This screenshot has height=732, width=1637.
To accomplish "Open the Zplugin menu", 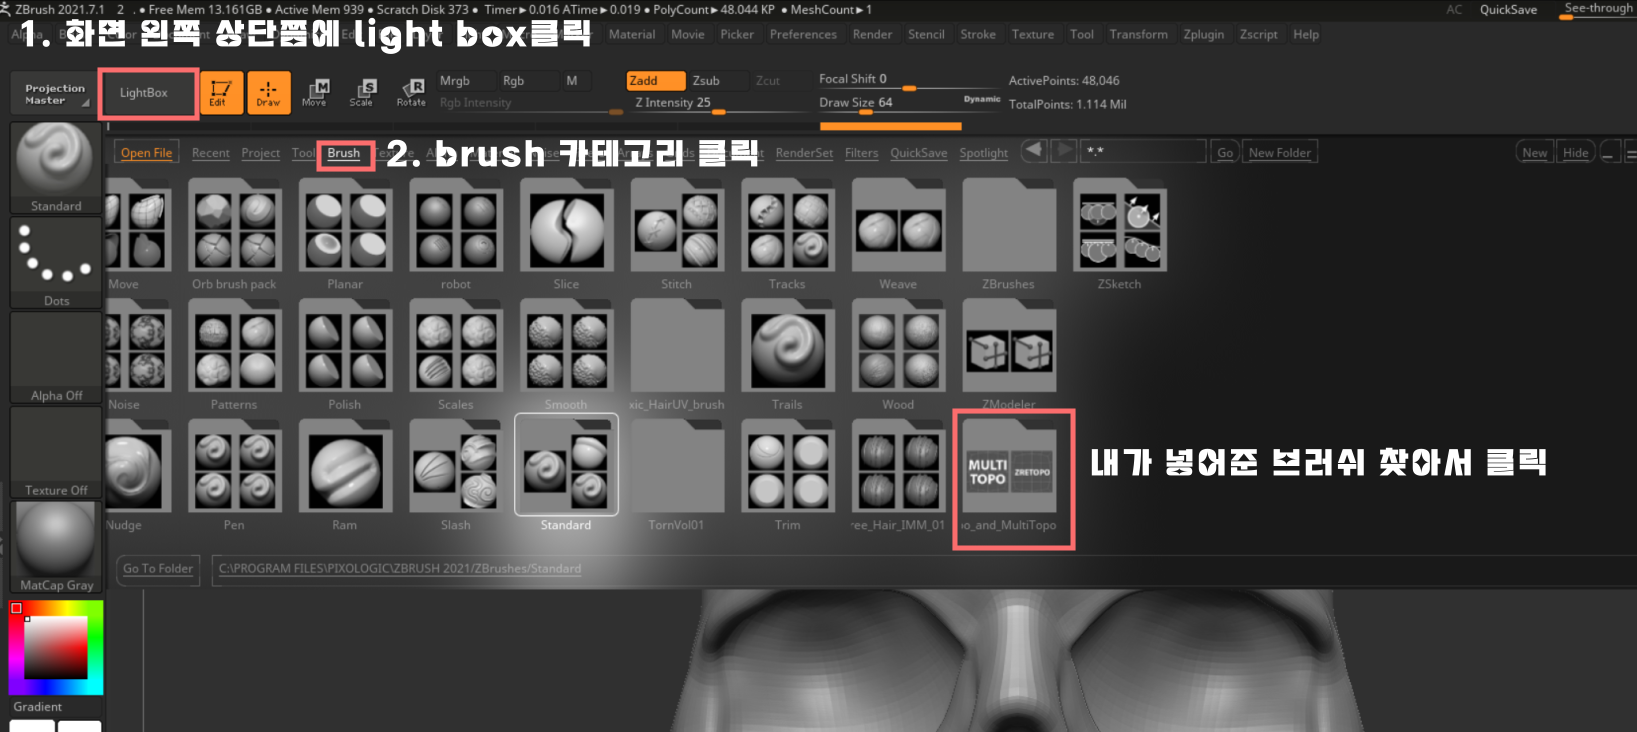I will pyautogui.click(x=1203, y=34).
